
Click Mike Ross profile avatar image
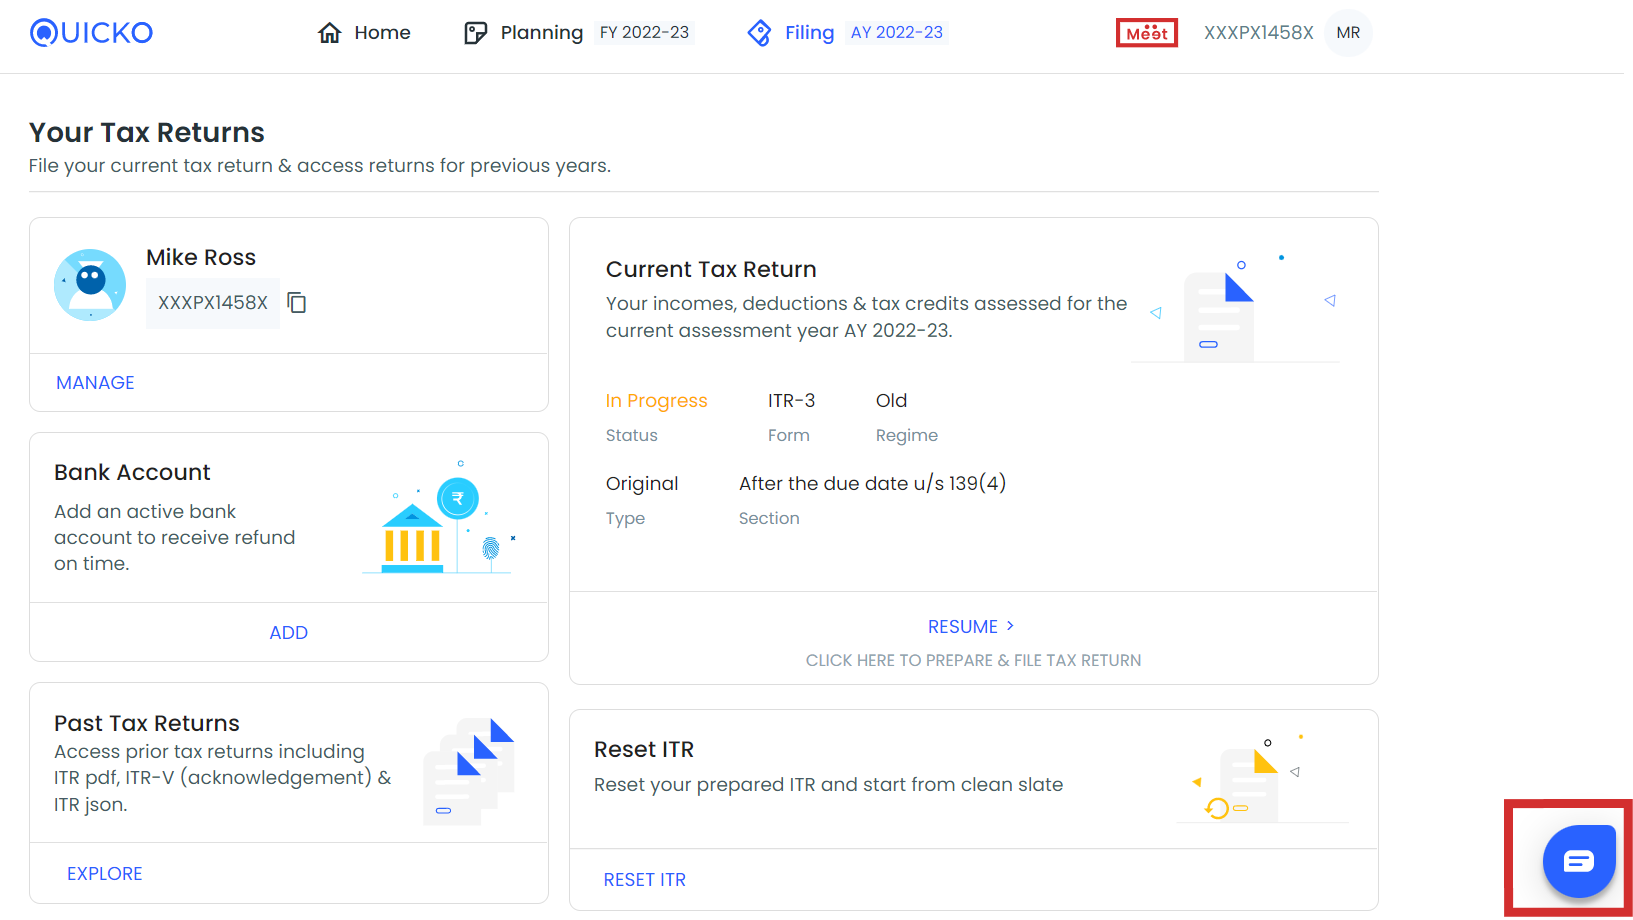[90, 285]
